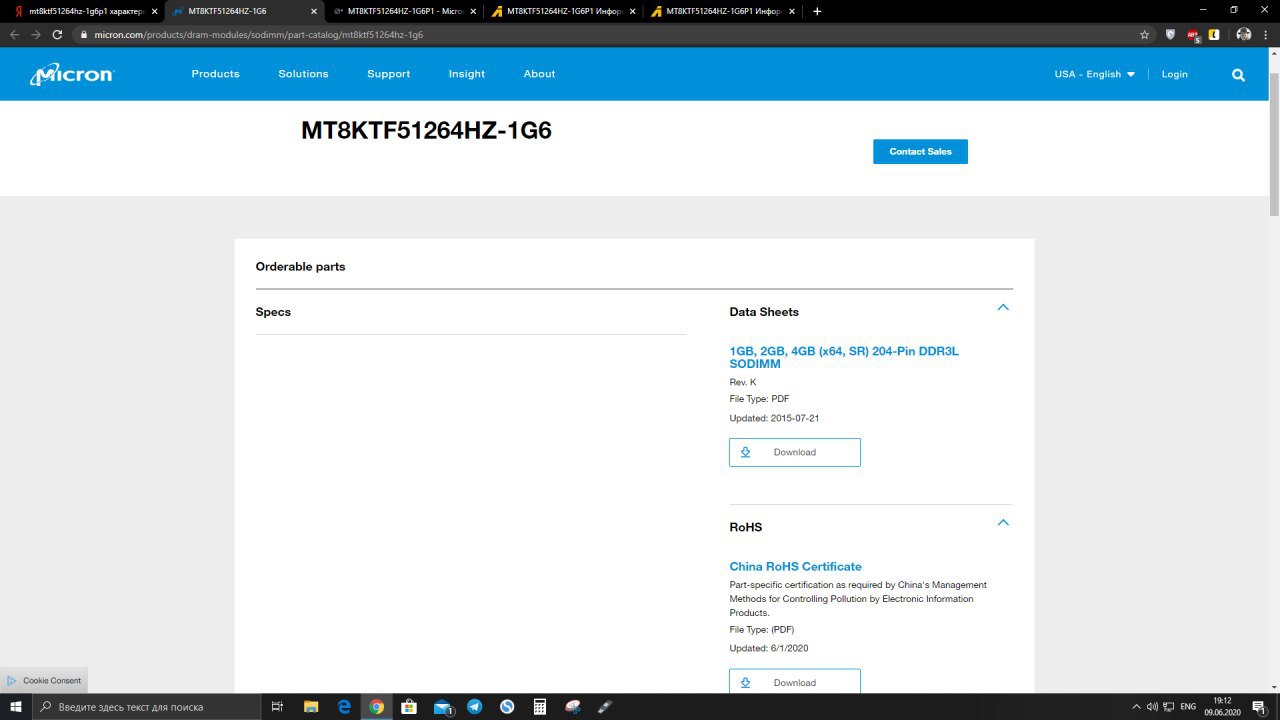This screenshot has width=1280, height=720.
Task: Click the Chrome icon on the taskbar
Action: coord(377,706)
